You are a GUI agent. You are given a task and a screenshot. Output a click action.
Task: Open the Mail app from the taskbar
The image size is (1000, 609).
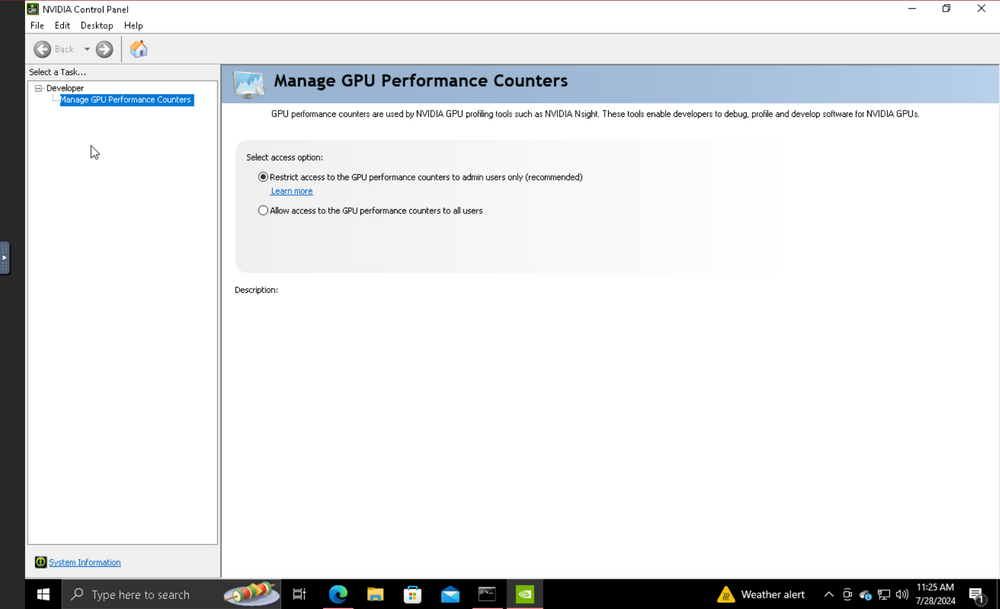tap(450, 594)
